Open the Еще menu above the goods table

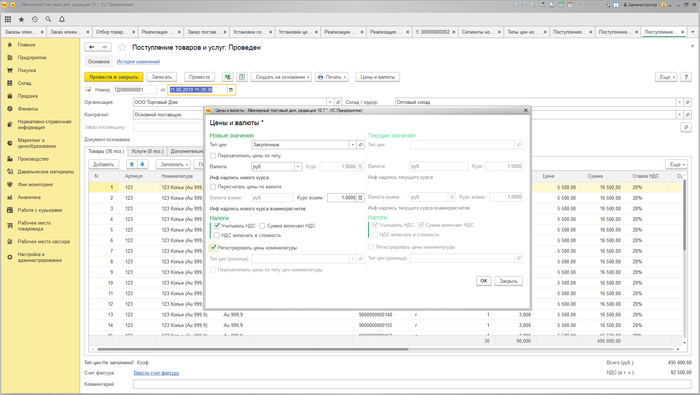click(x=676, y=164)
